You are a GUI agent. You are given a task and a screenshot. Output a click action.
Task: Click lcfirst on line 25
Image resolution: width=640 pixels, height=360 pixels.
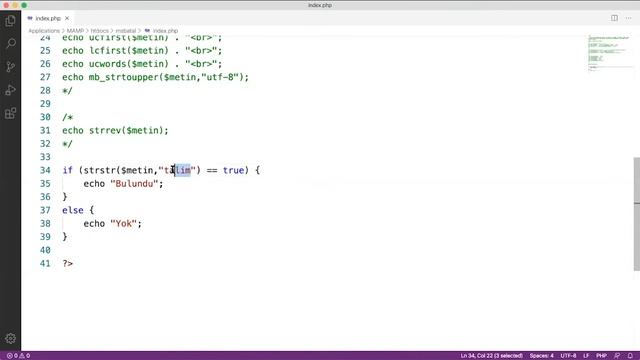[107, 51]
